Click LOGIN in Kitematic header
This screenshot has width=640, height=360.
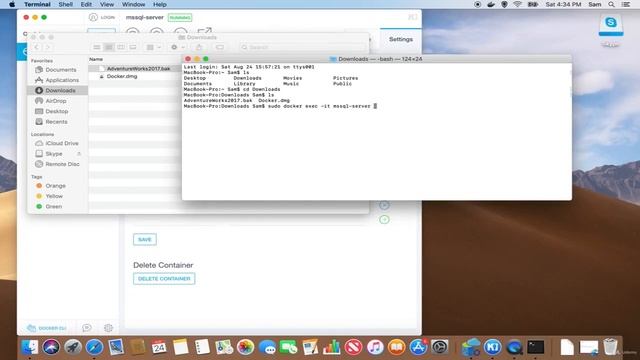(x=102, y=17)
